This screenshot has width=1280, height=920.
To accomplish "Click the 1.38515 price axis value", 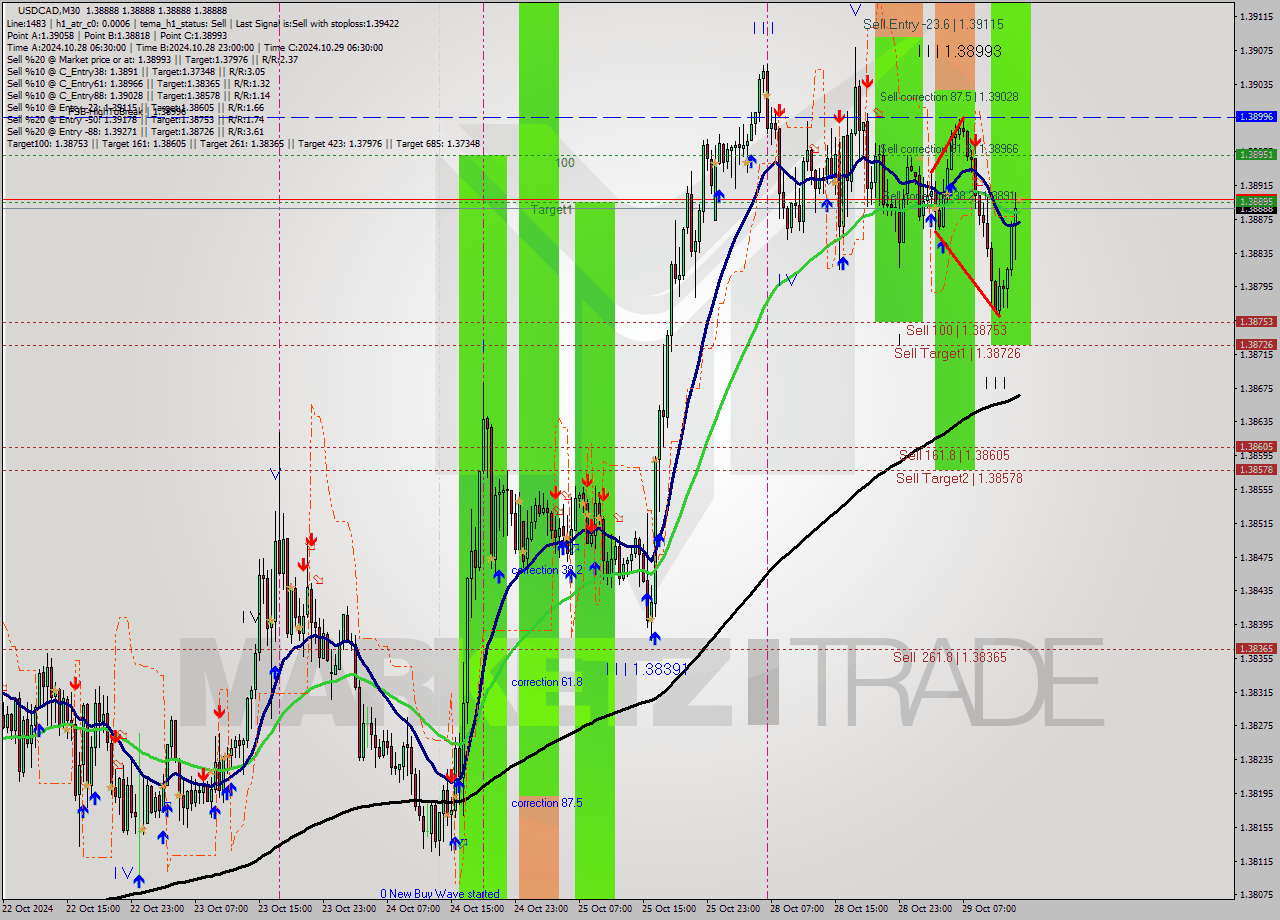I will coord(1255,523).
